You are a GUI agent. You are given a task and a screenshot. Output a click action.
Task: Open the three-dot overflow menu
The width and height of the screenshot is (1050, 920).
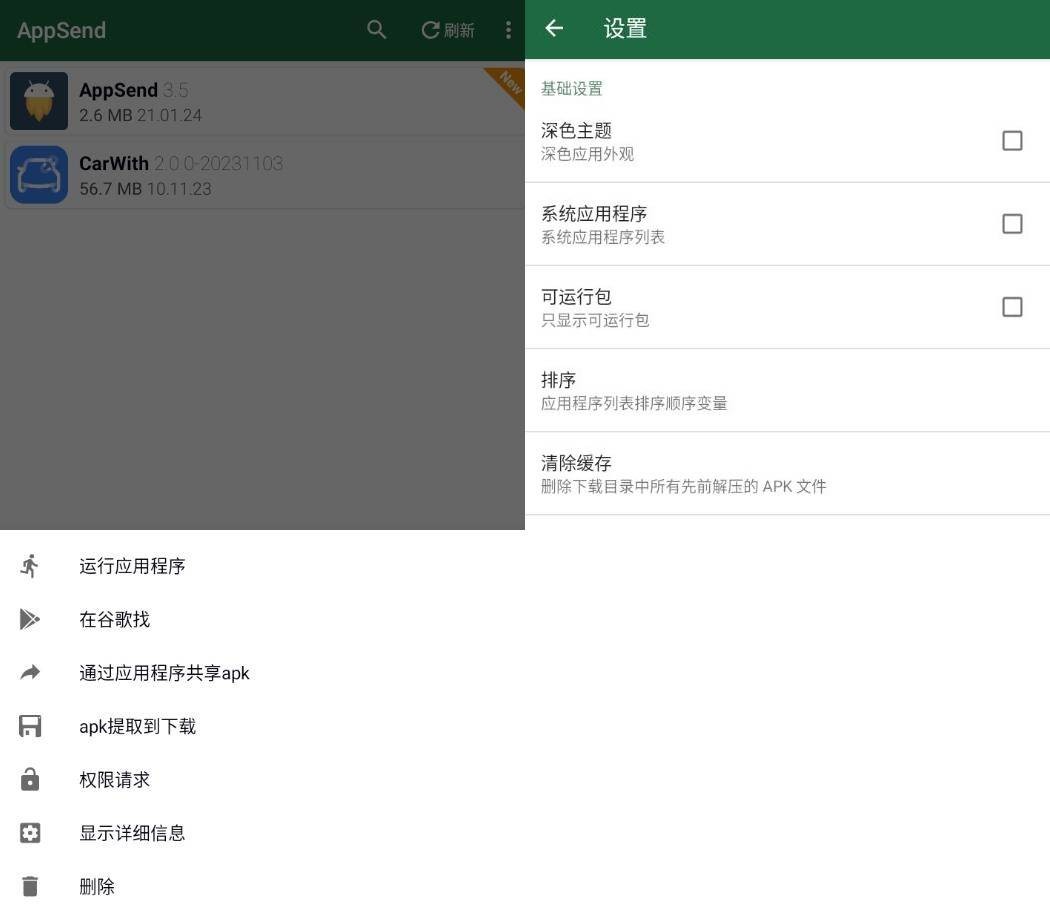(x=508, y=30)
